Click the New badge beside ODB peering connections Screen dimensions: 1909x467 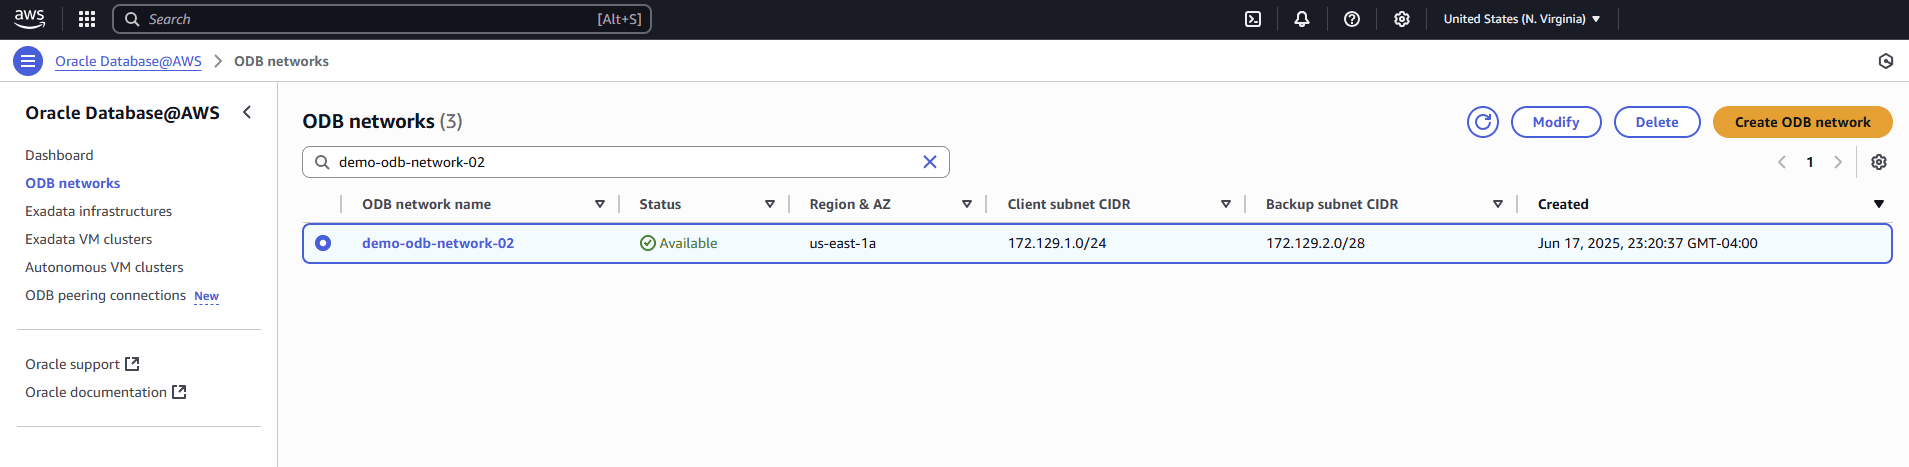point(206,296)
